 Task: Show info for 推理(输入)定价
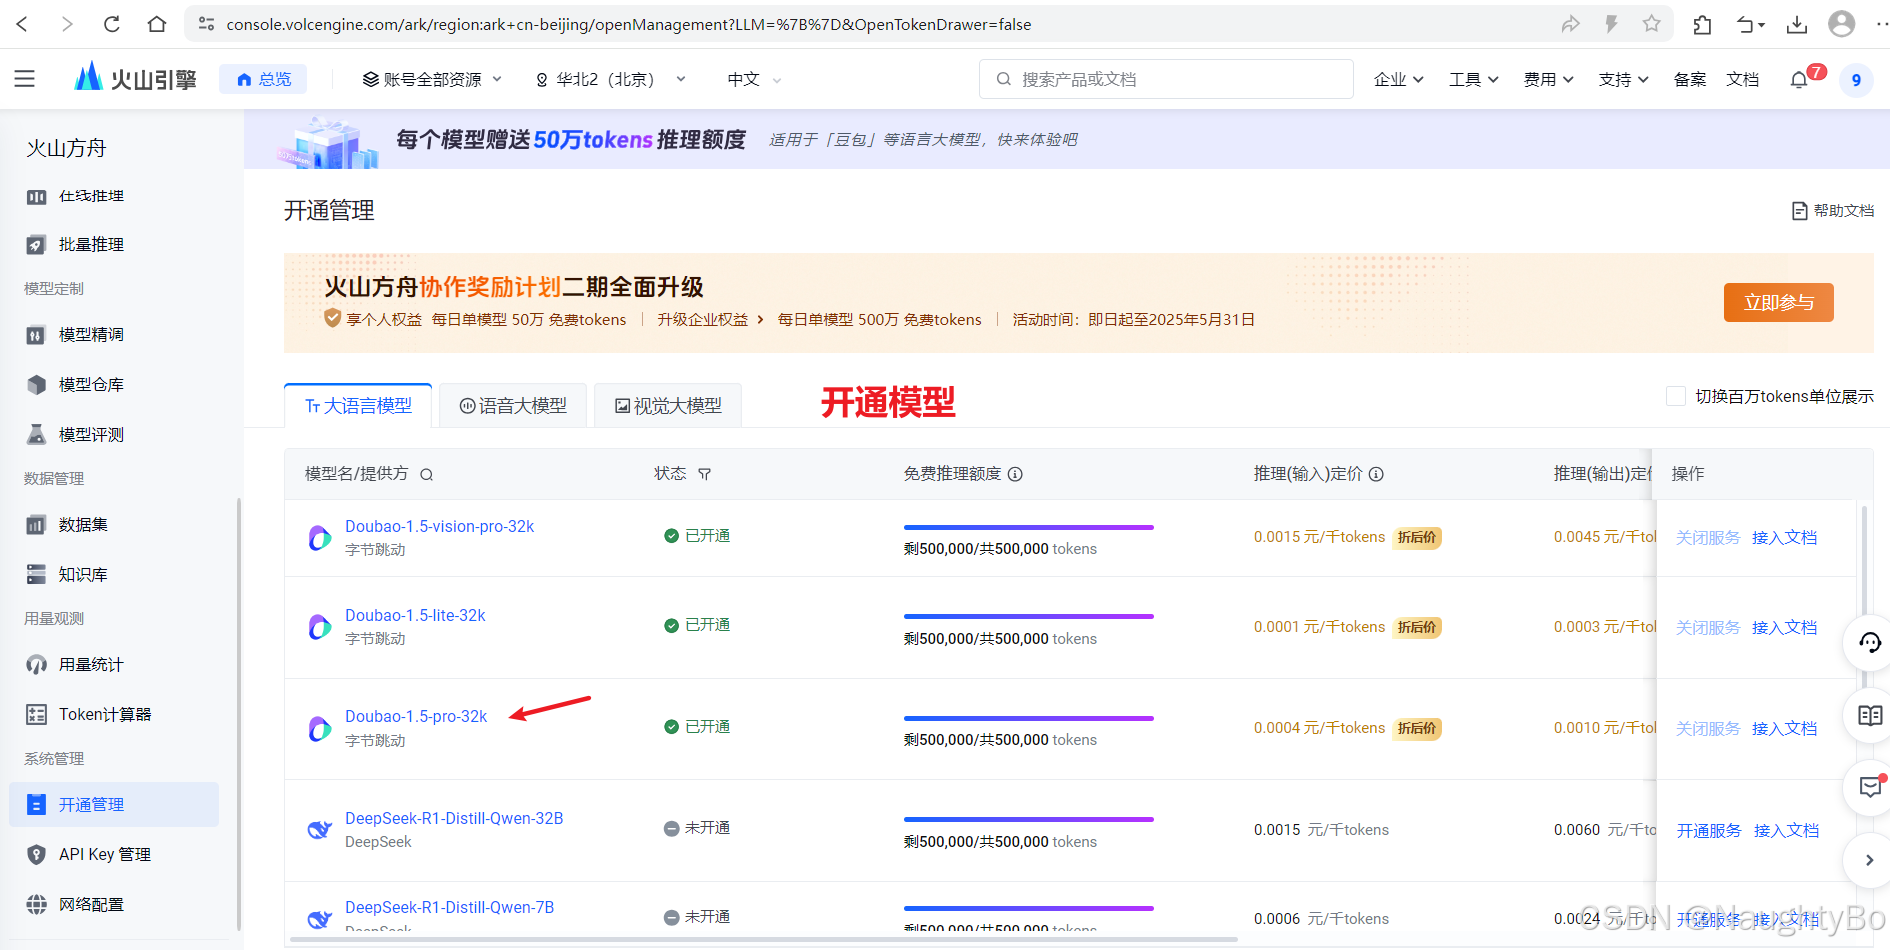[x=1376, y=474]
